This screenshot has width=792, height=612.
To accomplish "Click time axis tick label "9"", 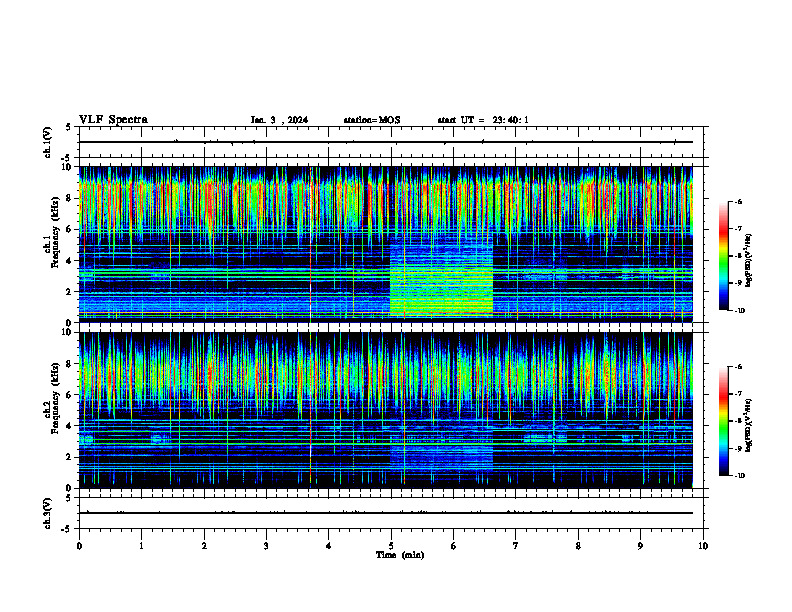I will 640,546.
